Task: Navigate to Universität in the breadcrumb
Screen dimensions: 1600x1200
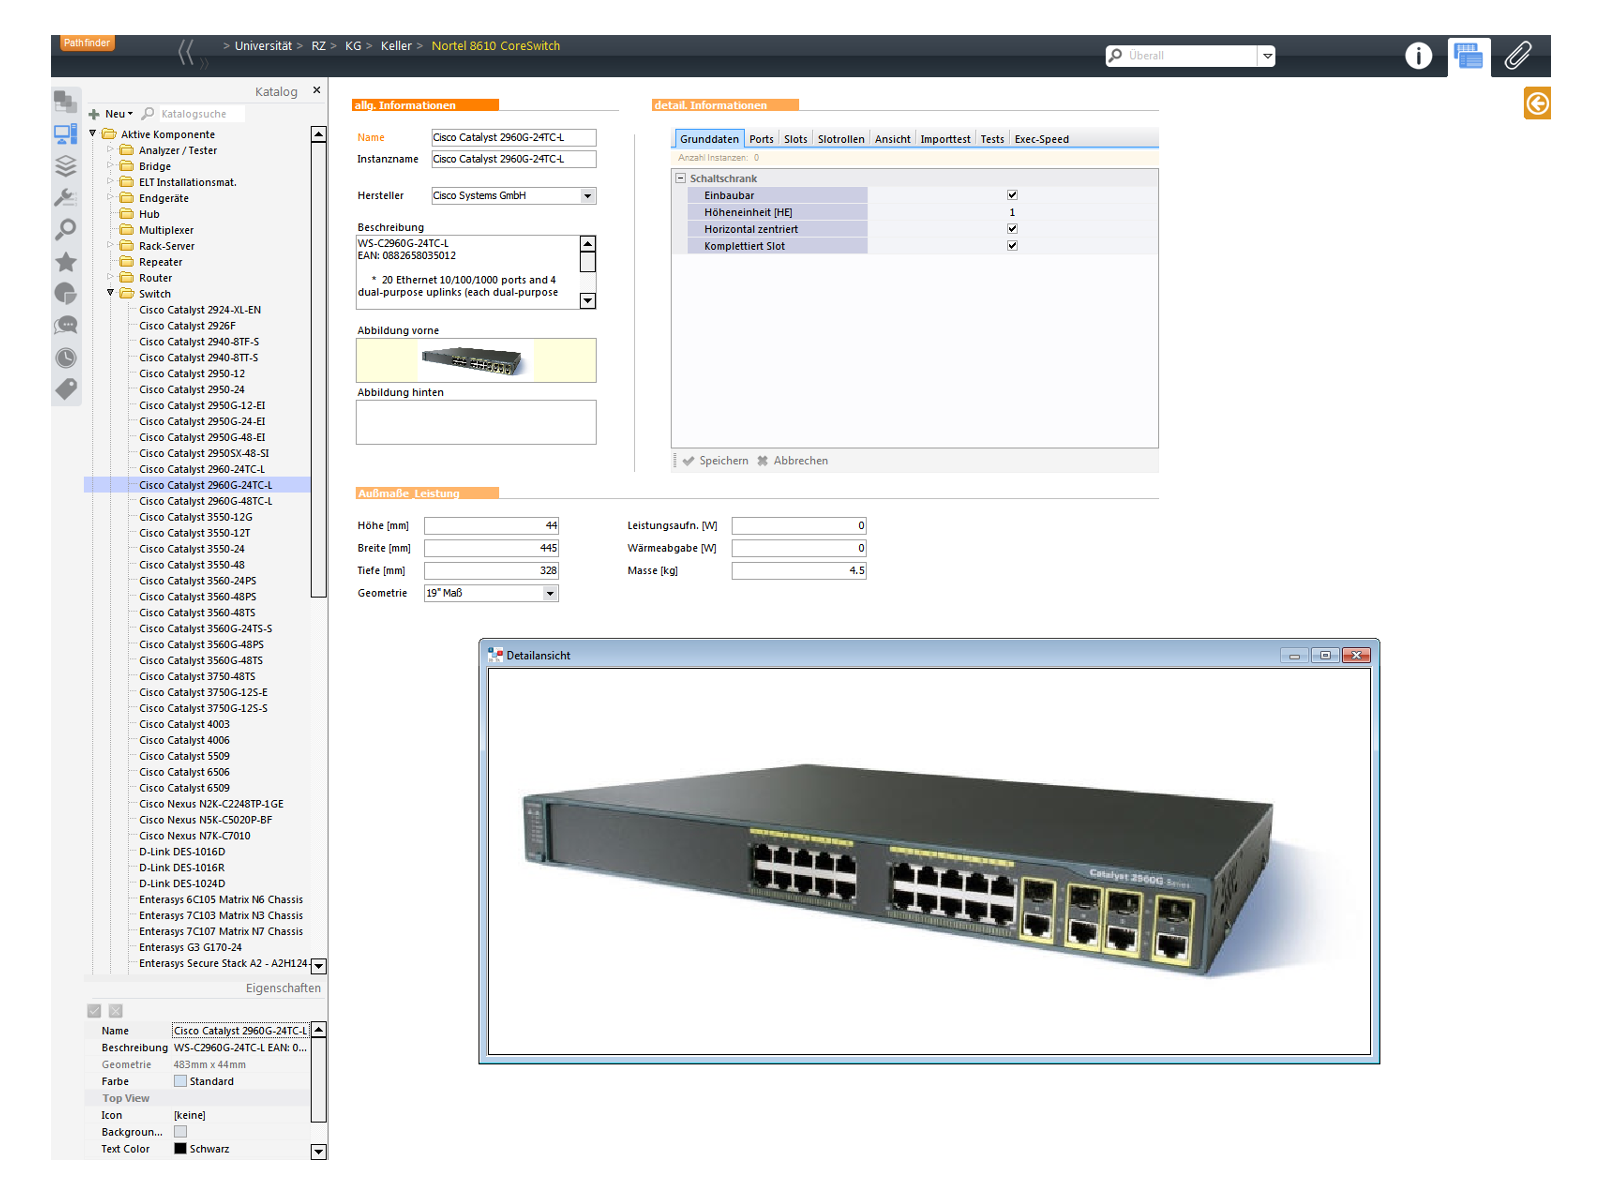Action: click(263, 46)
